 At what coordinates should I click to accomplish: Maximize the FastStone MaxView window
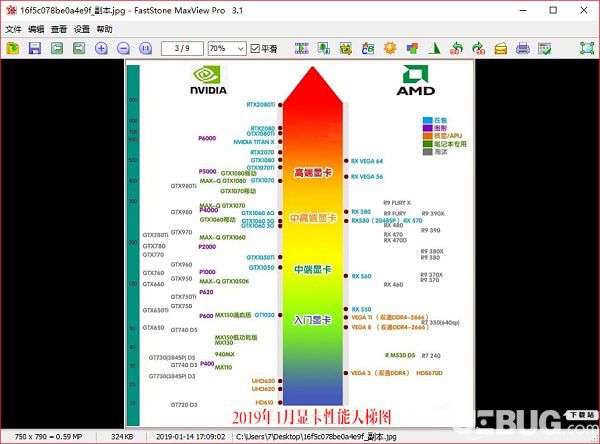tap(553, 10)
